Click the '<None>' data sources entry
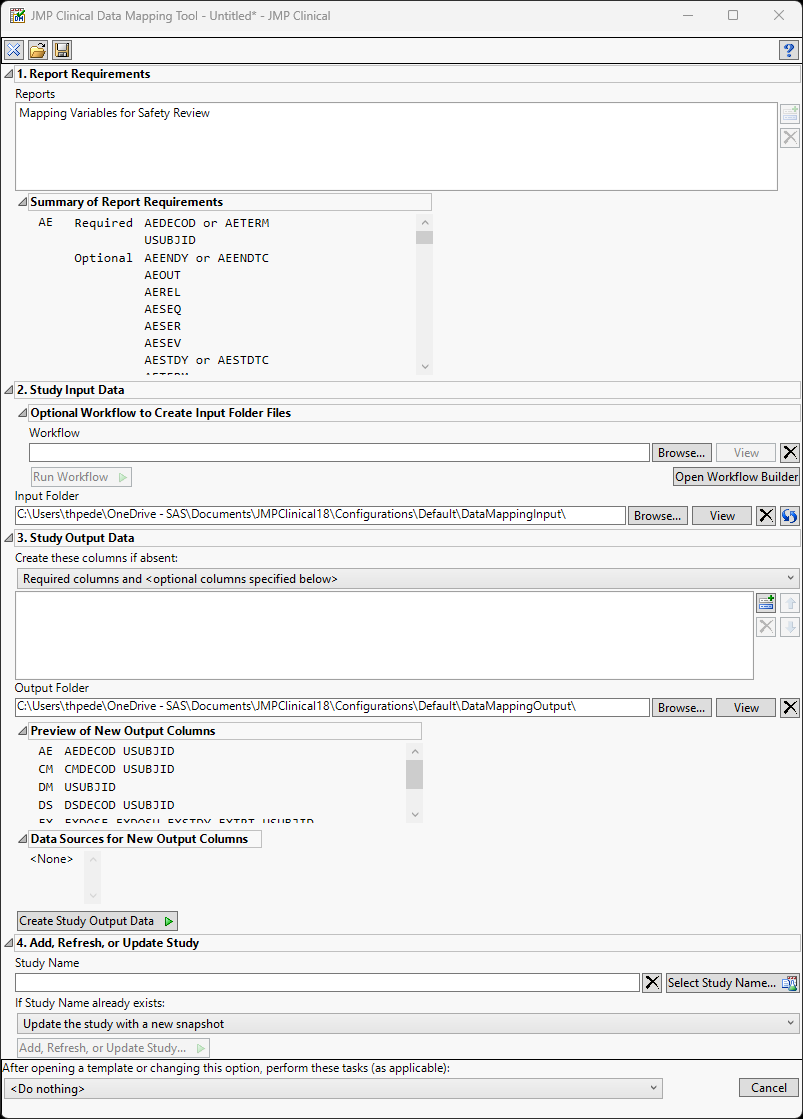The width and height of the screenshot is (803, 1119). [51, 859]
